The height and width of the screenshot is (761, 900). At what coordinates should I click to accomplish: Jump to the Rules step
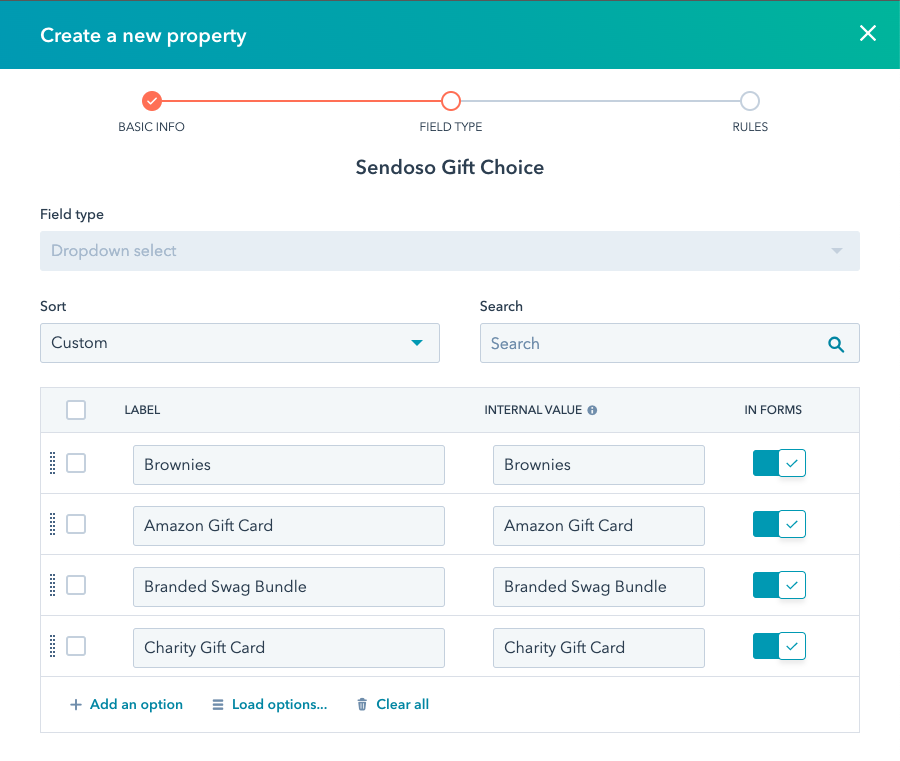click(x=749, y=101)
